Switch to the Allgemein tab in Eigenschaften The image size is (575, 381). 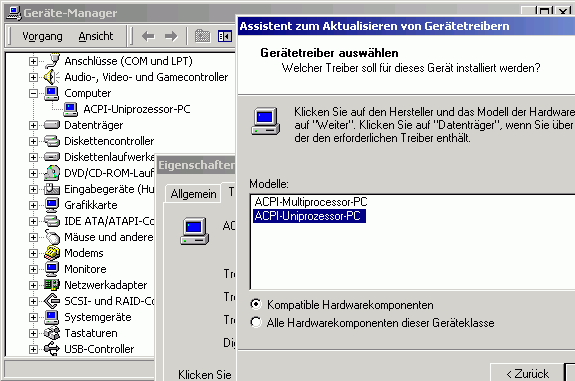click(x=193, y=194)
